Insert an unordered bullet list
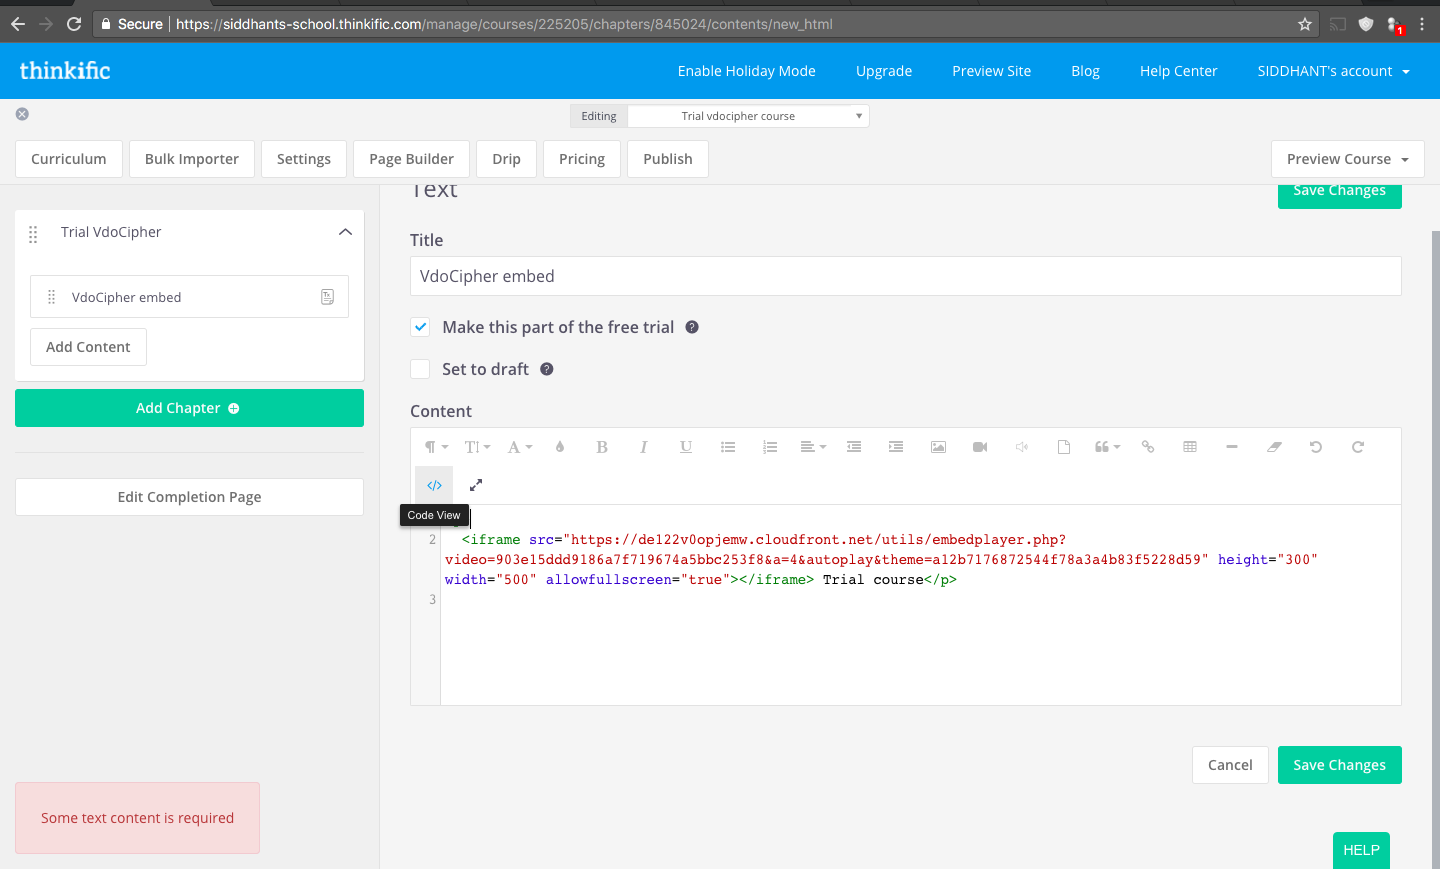The height and width of the screenshot is (869, 1440). [728, 447]
